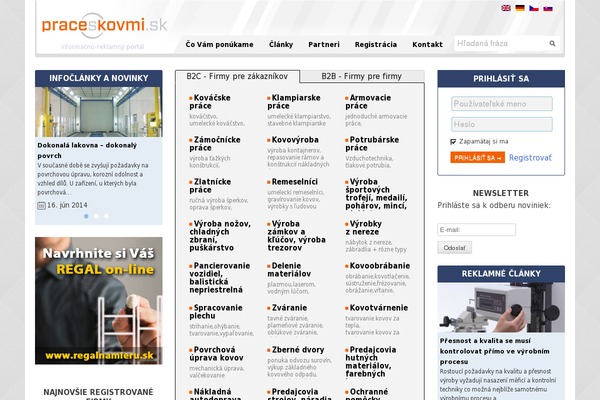Open 'Kovoobrábanie' category
The height and width of the screenshot is (400, 600).
pyautogui.click(x=377, y=266)
